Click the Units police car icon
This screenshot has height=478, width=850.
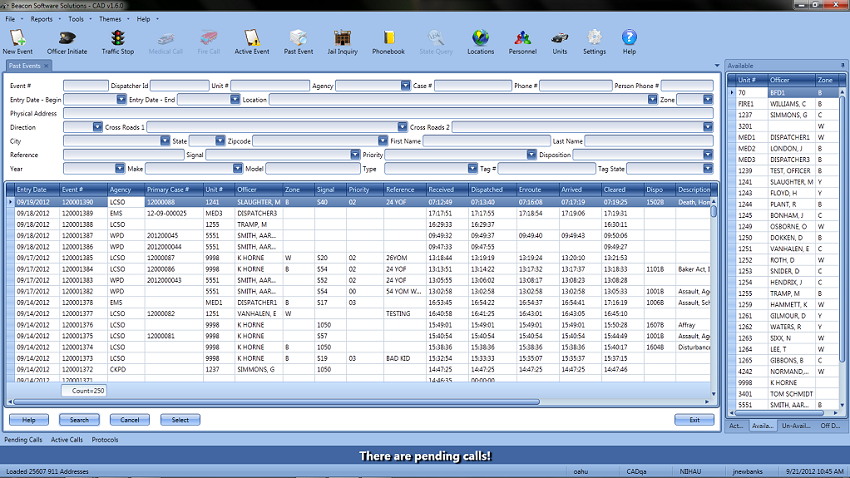[559, 40]
